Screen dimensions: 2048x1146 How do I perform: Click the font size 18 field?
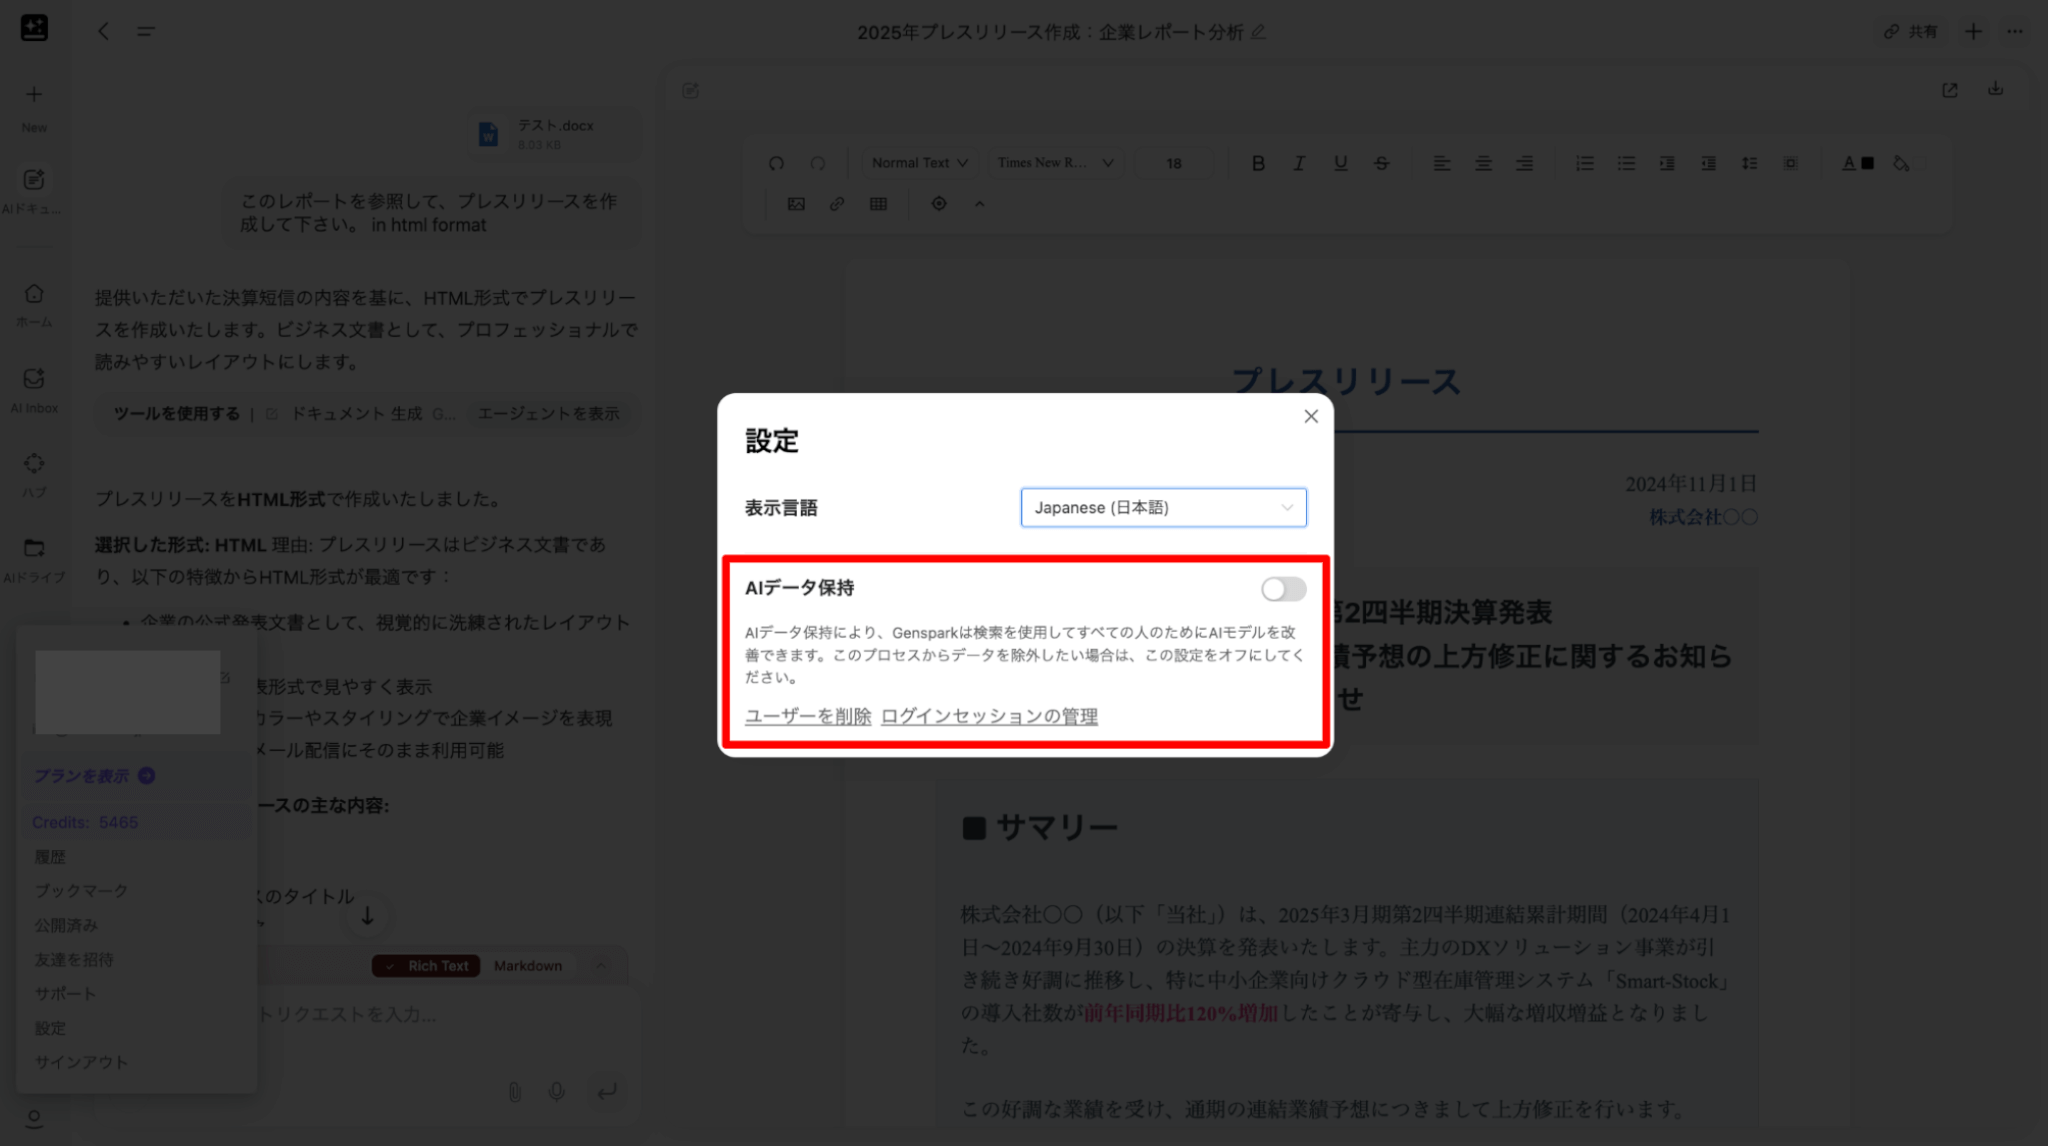[1173, 163]
